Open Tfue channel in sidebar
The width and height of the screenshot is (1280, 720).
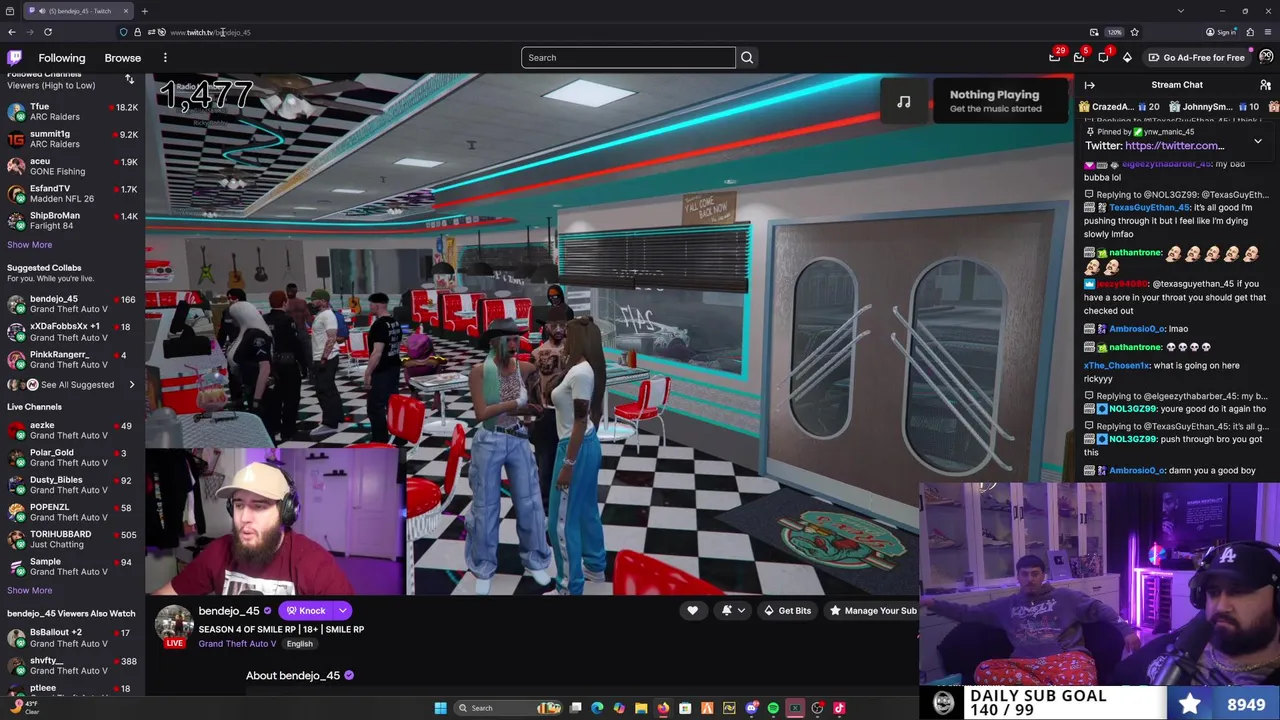(72, 112)
